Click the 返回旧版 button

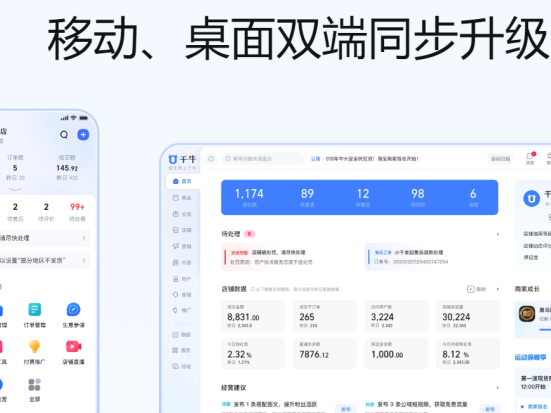click(500, 159)
